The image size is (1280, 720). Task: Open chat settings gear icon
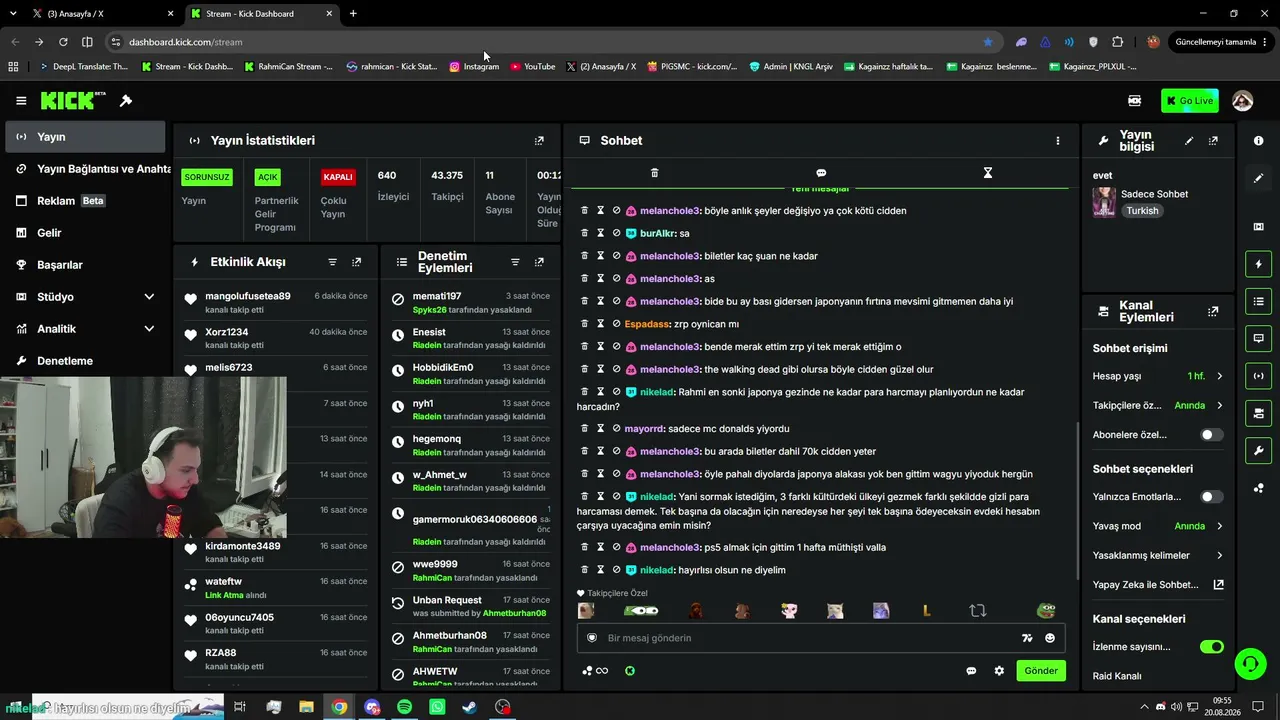pyautogui.click(x=999, y=671)
